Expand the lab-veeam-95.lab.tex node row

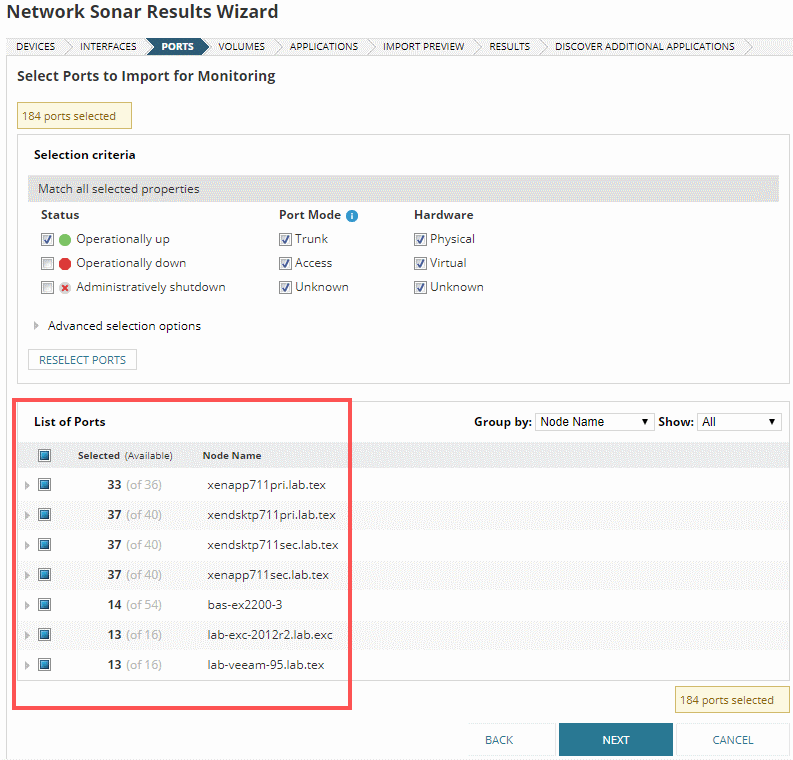click(27, 665)
